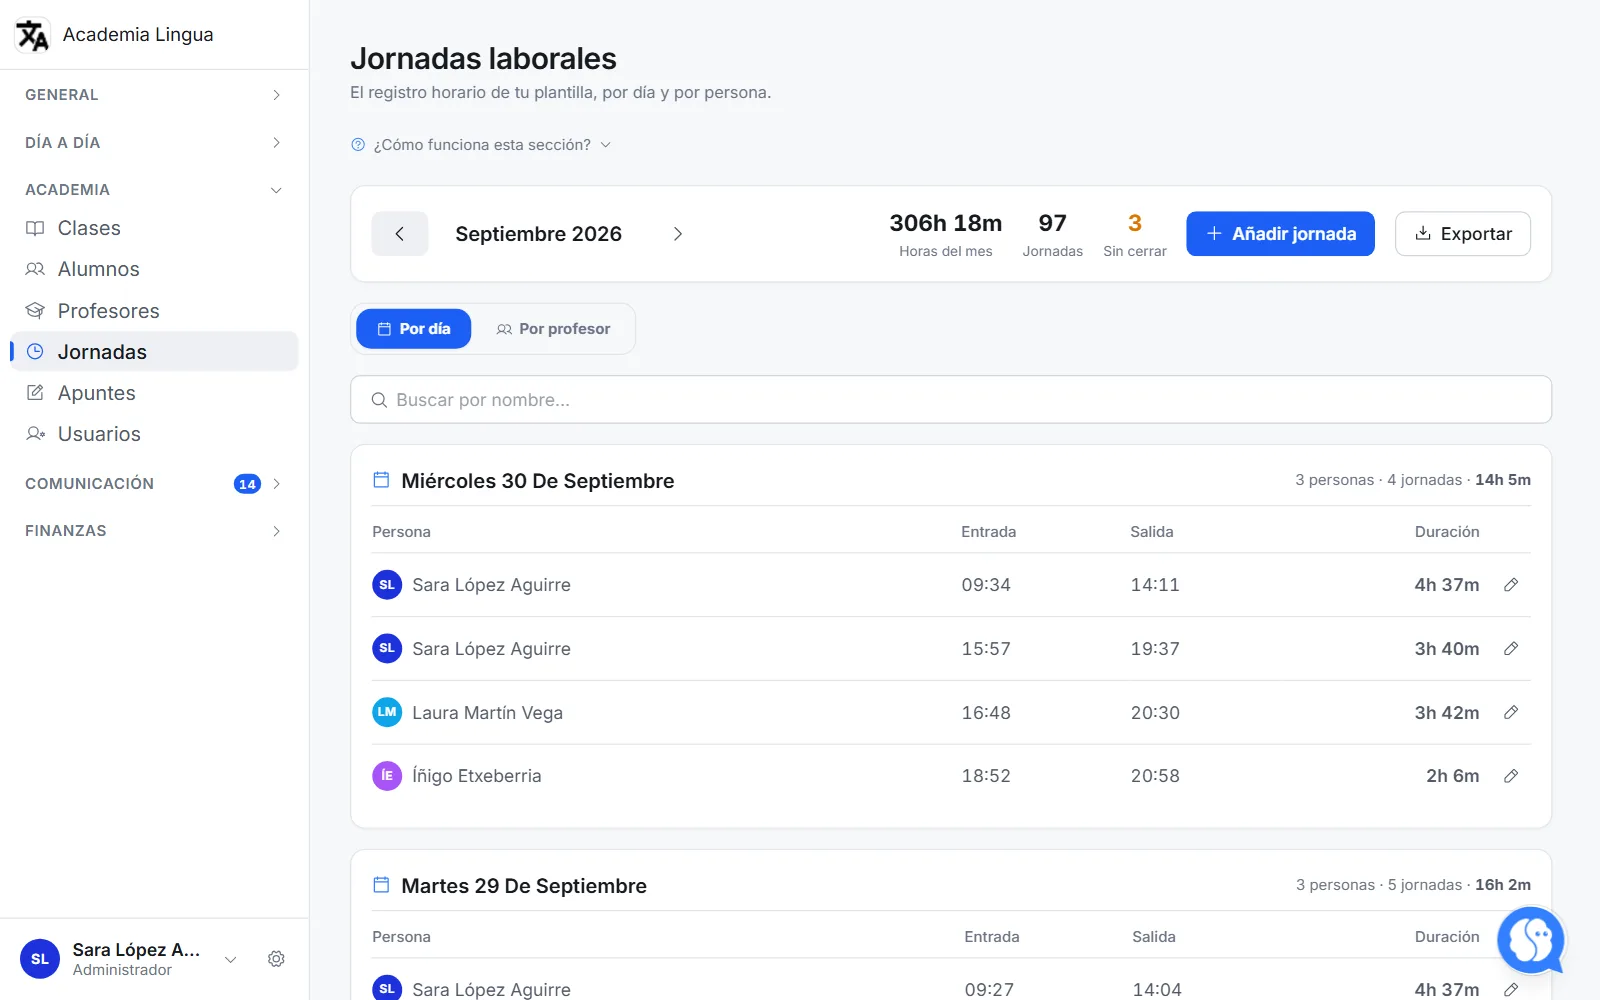Click the Septiembre 2026 month label
Screen dimensions: 1600x1000
pos(538,234)
